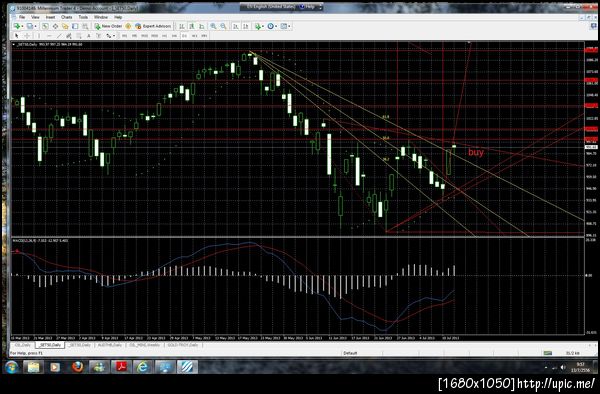This screenshot has width=600, height=394.
Task: Click the New Order button
Action: 108,26
